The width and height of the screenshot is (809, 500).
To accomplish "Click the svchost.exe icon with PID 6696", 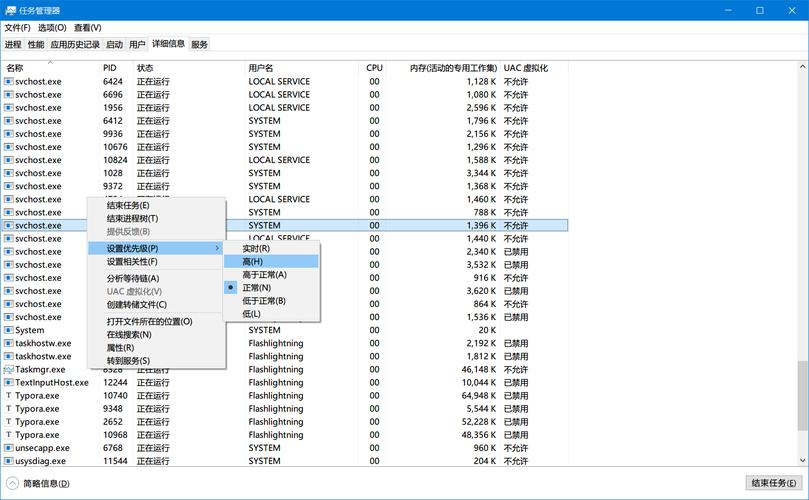I will (x=9, y=94).
